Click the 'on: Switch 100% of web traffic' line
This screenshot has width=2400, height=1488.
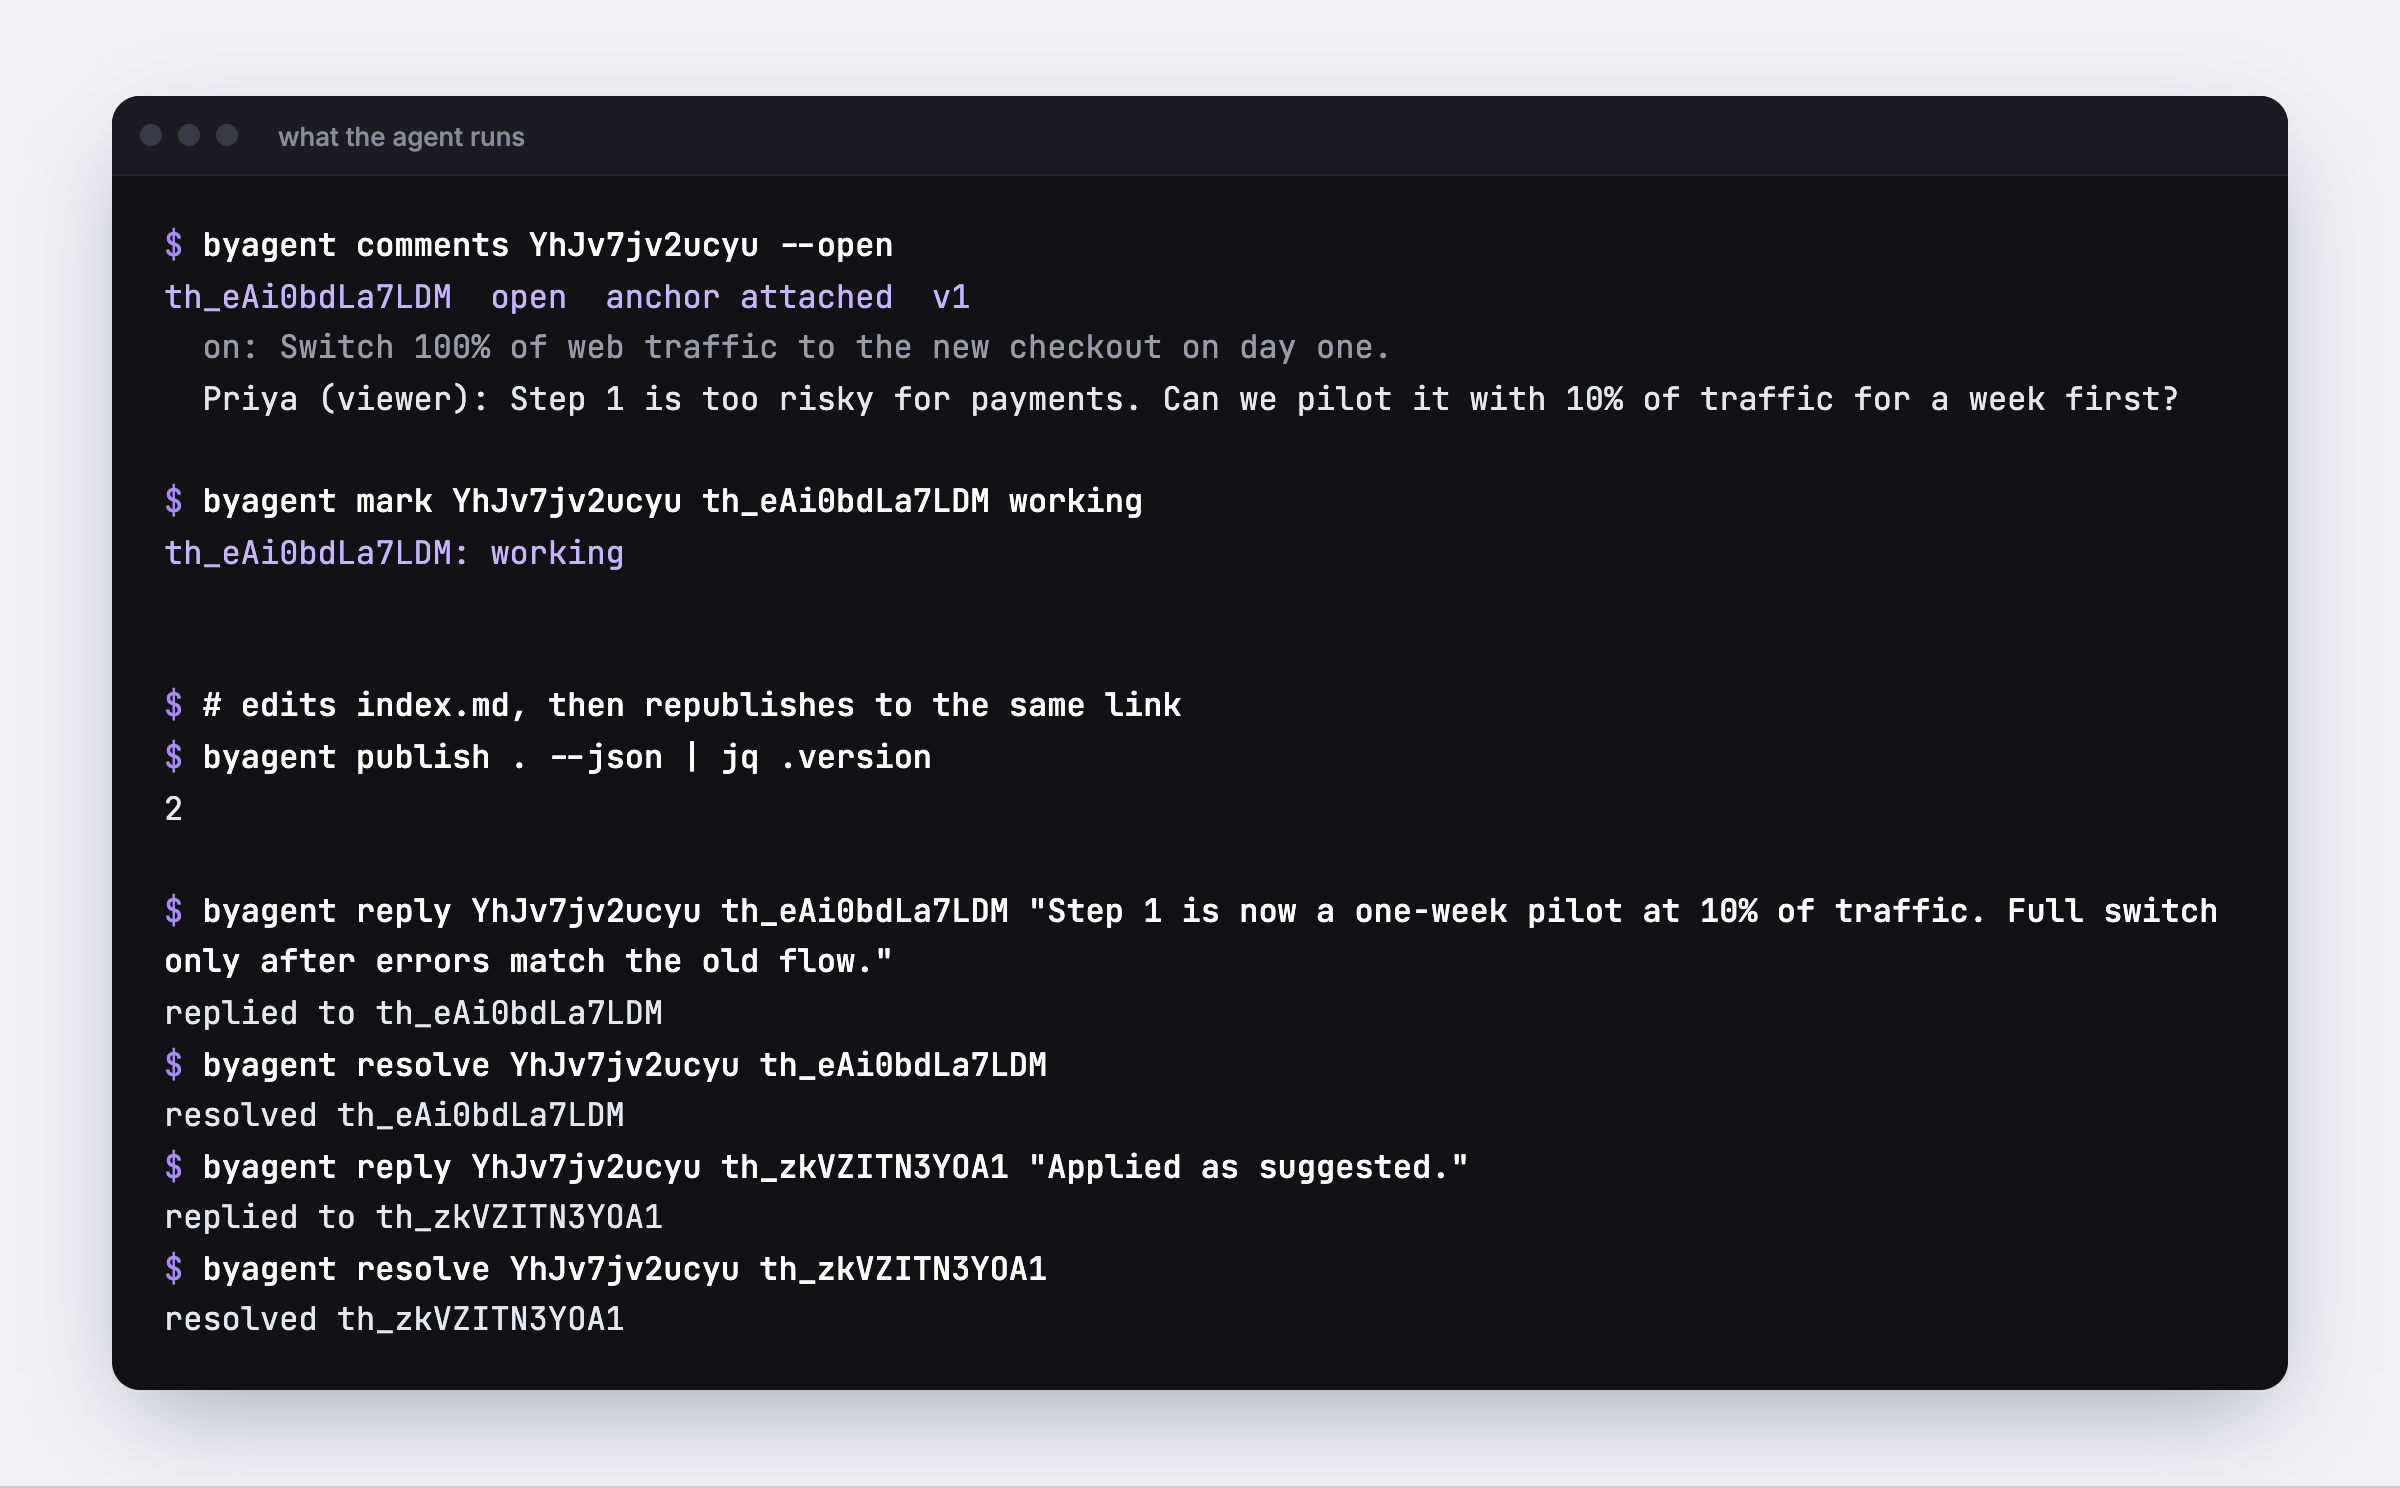pyautogui.click(x=796, y=348)
